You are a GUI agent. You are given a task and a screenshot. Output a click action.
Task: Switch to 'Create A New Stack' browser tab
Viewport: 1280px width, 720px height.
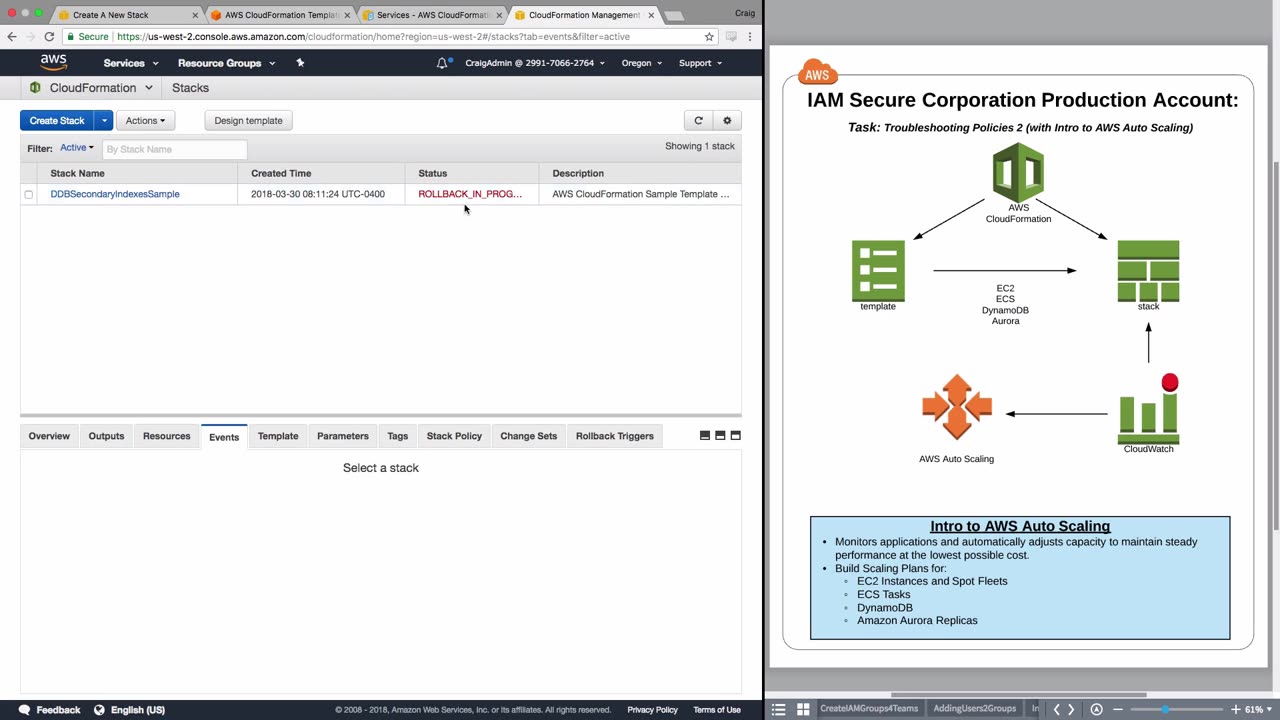(x=127, y=15)
